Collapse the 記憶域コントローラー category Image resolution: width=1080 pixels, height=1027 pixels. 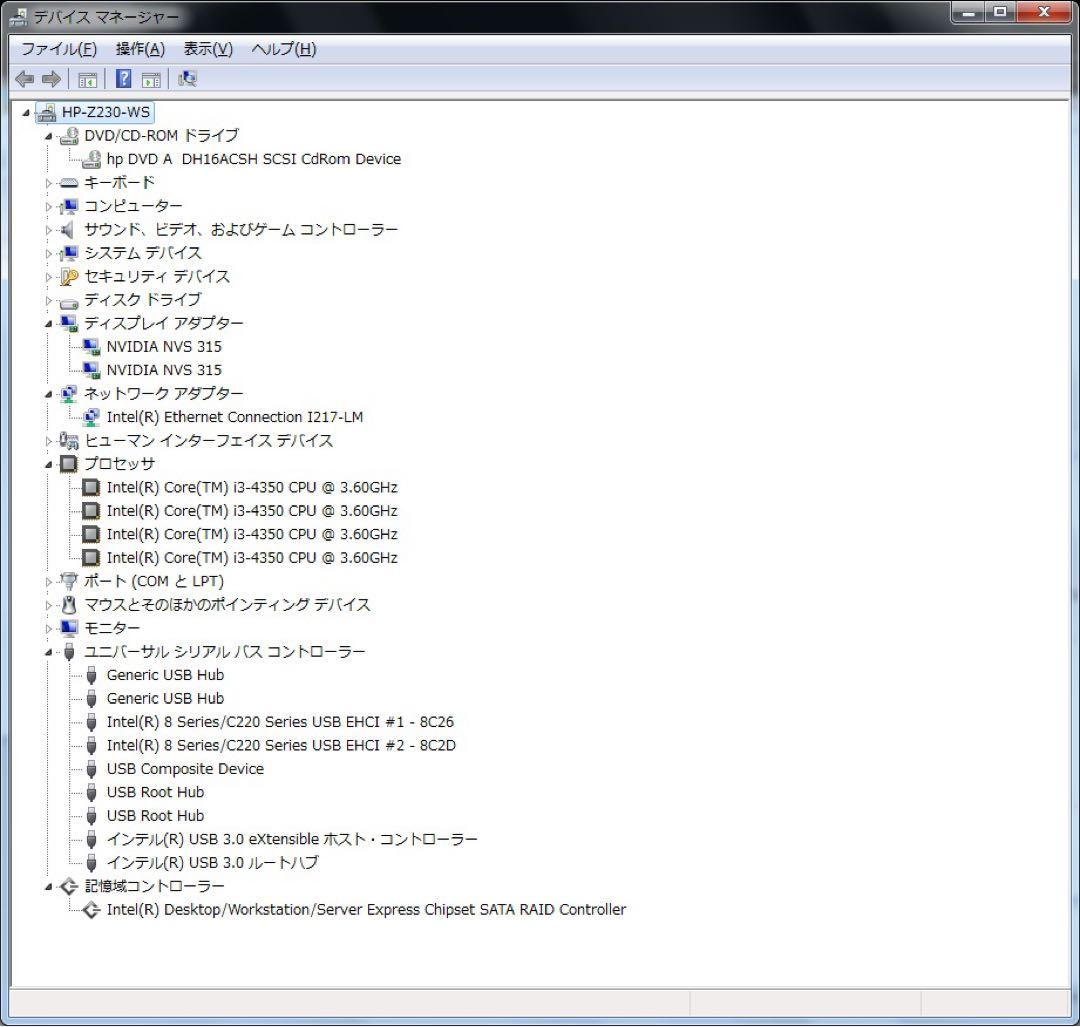pyautogui.click(x=49, y=886)
